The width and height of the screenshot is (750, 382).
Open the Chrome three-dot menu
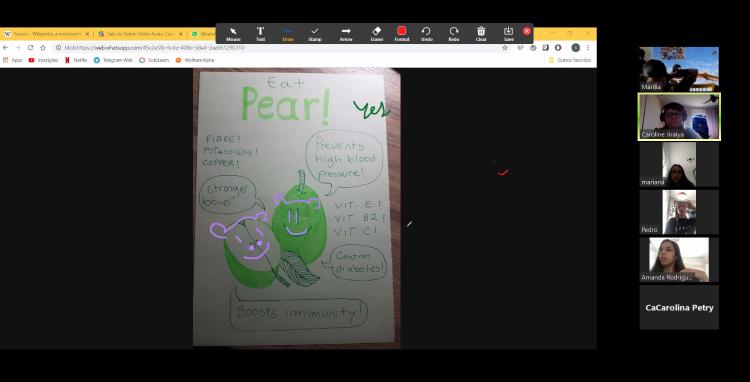(588, 48)
